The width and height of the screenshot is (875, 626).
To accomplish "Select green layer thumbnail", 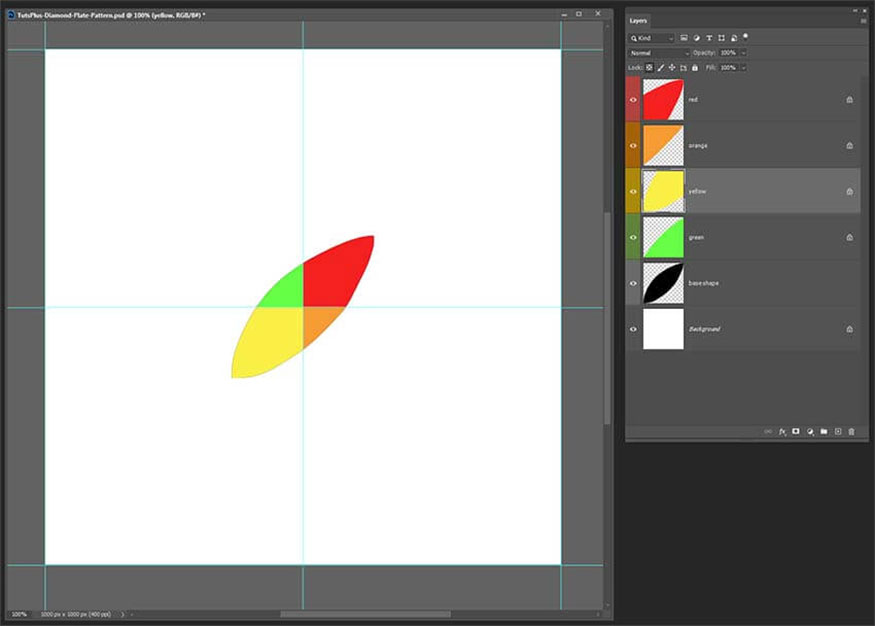I will pyautogui.click(x=663, y=237).
